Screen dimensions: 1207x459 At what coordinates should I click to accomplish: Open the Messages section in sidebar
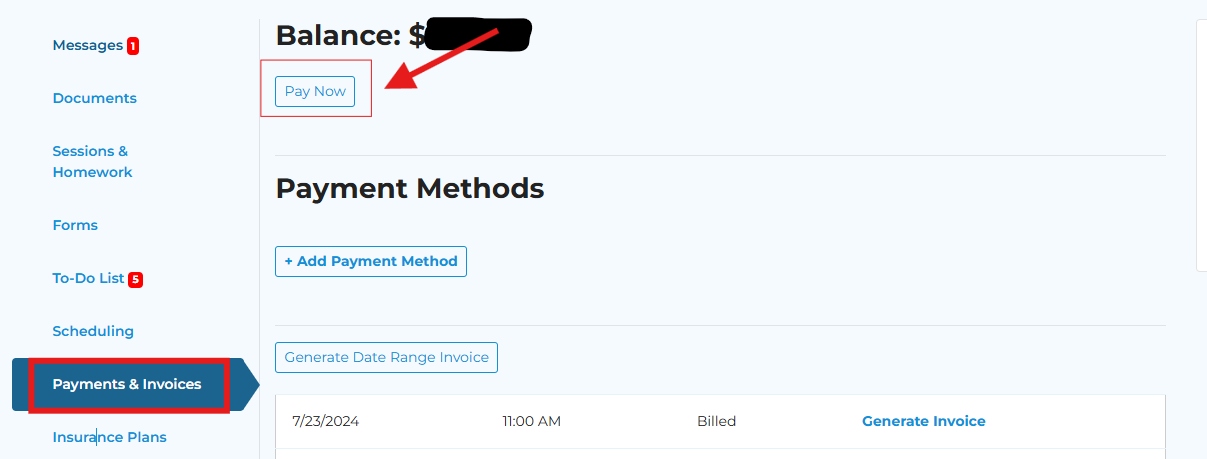[87, 46]
